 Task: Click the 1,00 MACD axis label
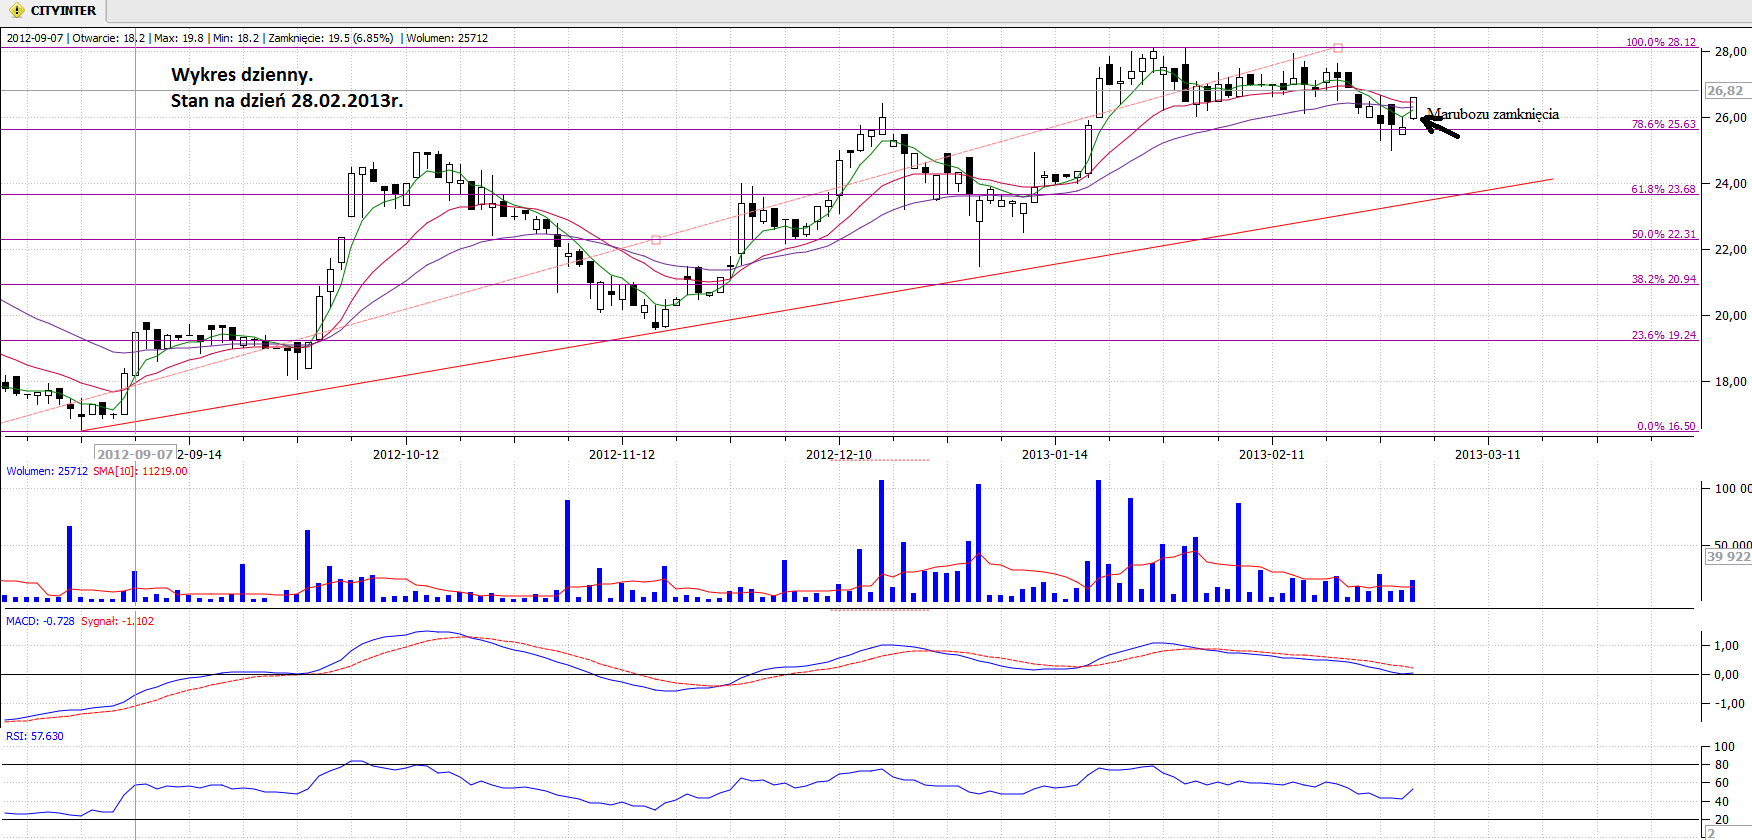[x=1727, y=646]
